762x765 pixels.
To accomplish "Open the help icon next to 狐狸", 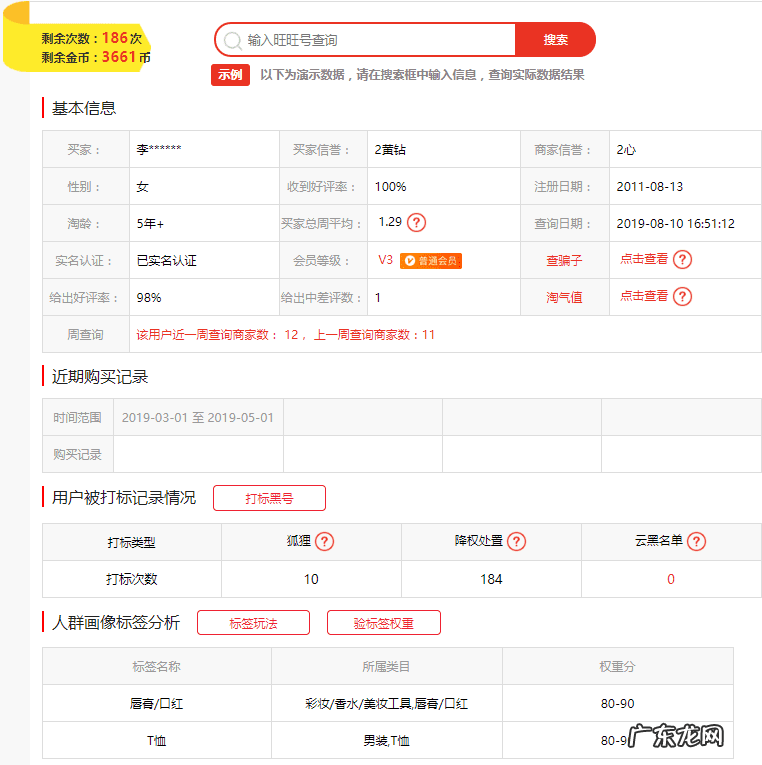I will 324,542.
